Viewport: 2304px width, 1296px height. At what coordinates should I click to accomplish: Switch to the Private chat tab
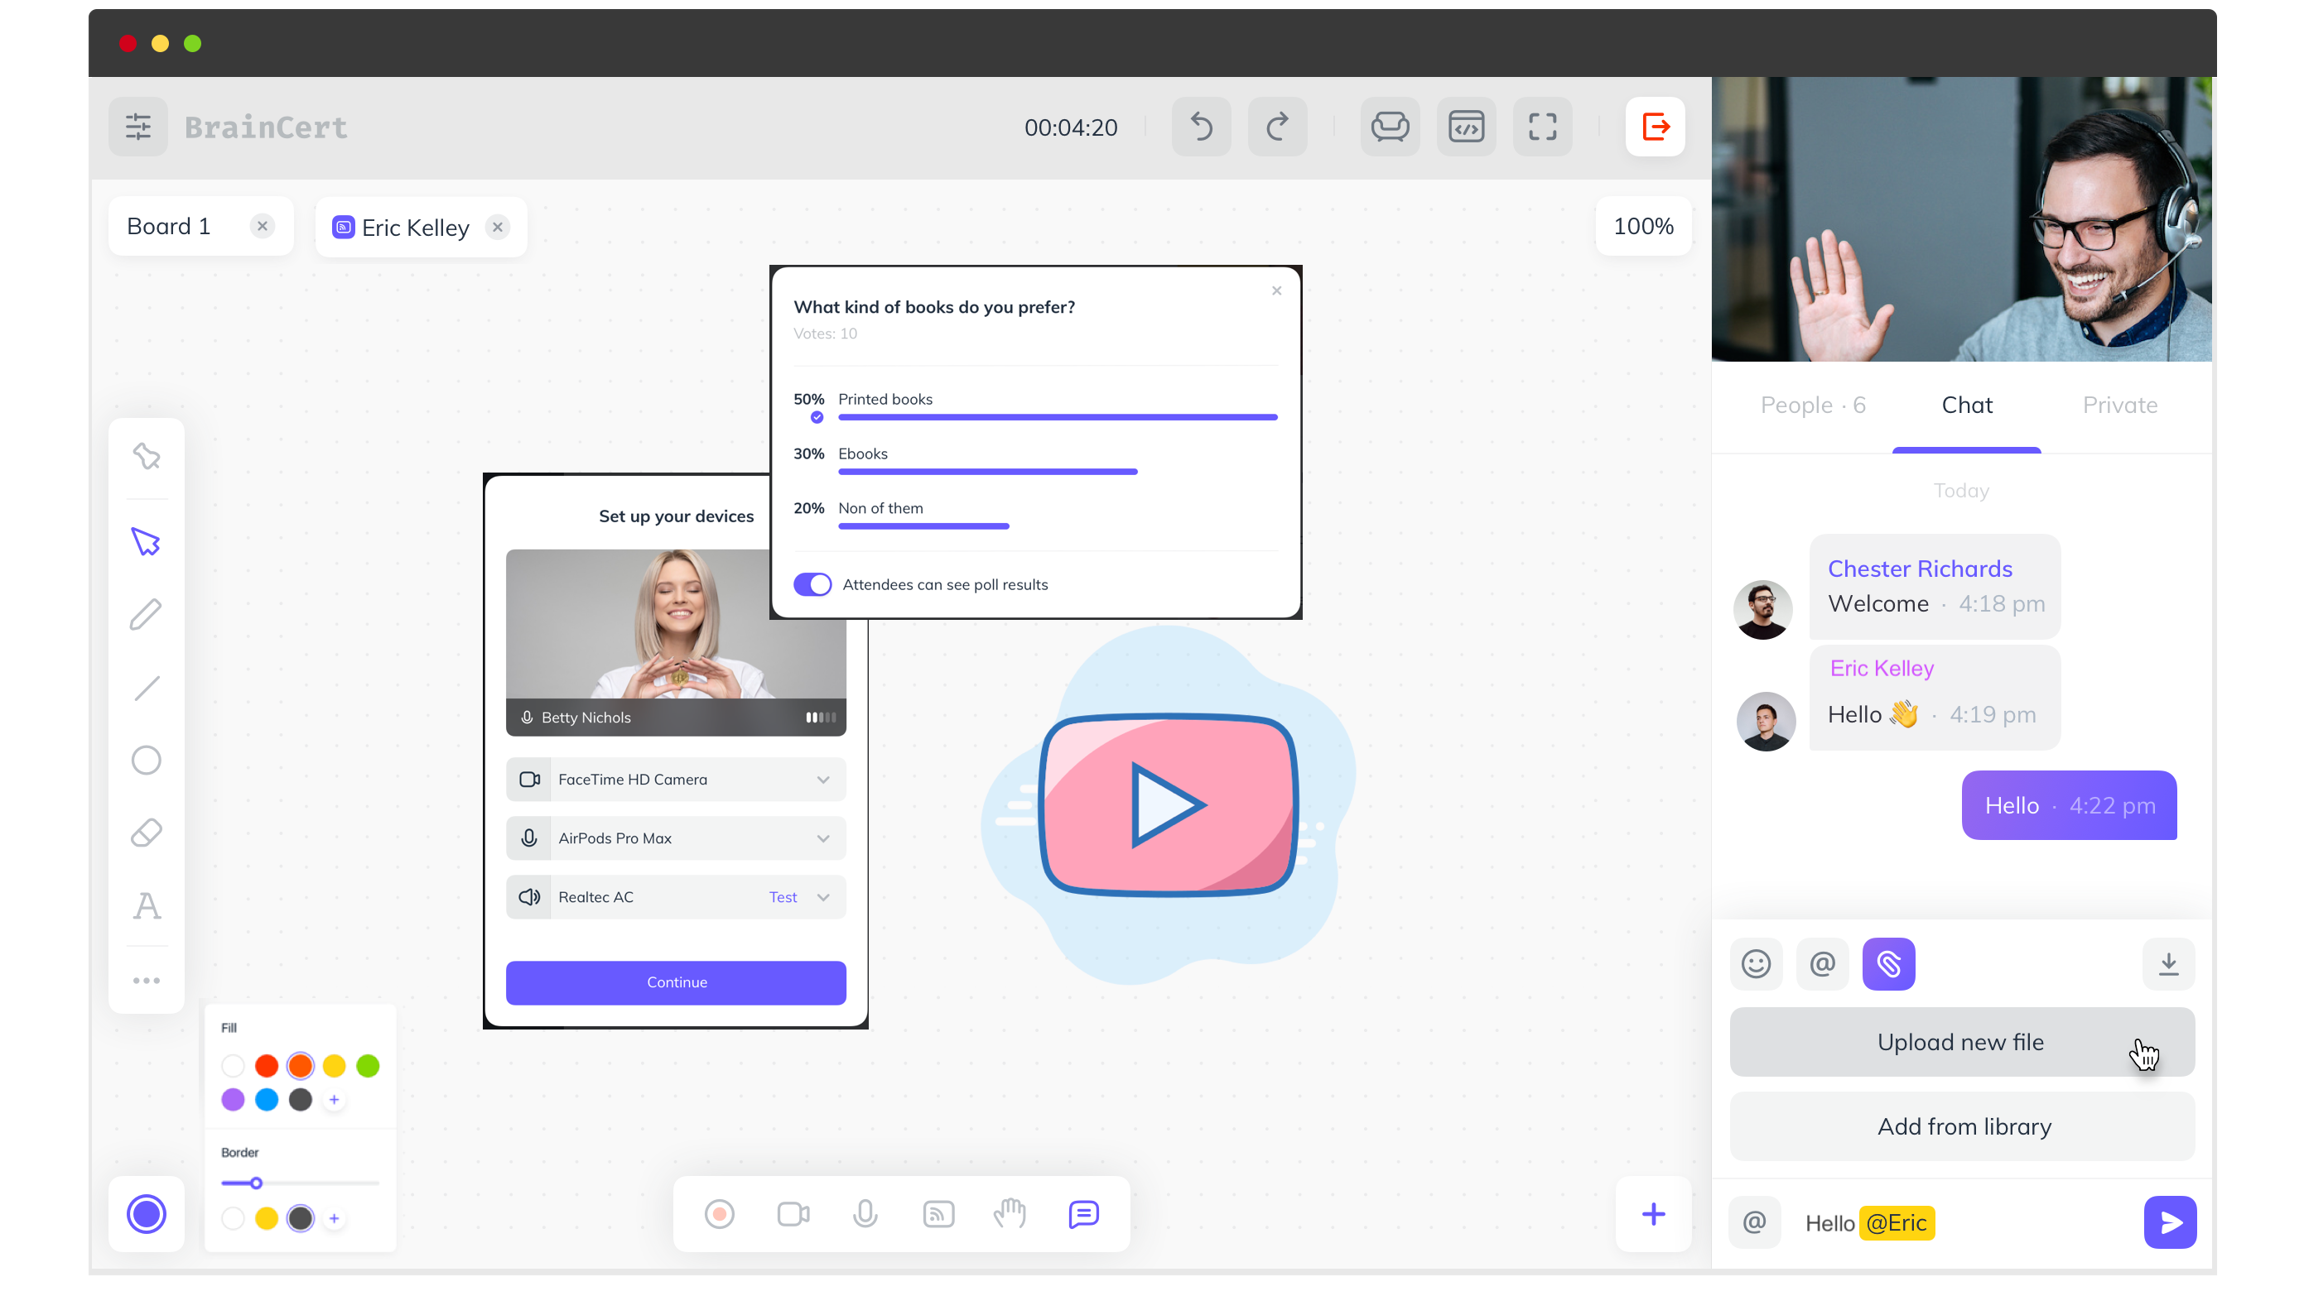pyautogui.click(x=2119, y=405)
